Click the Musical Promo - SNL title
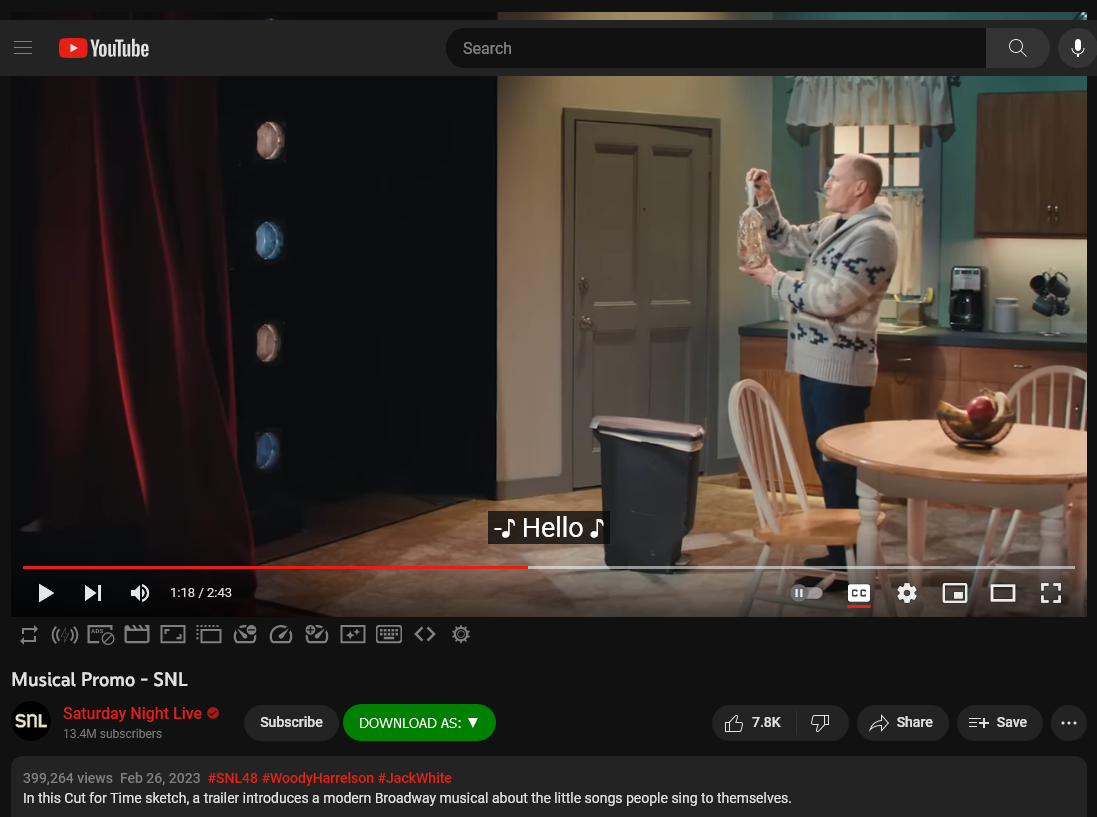 [99, 679]
